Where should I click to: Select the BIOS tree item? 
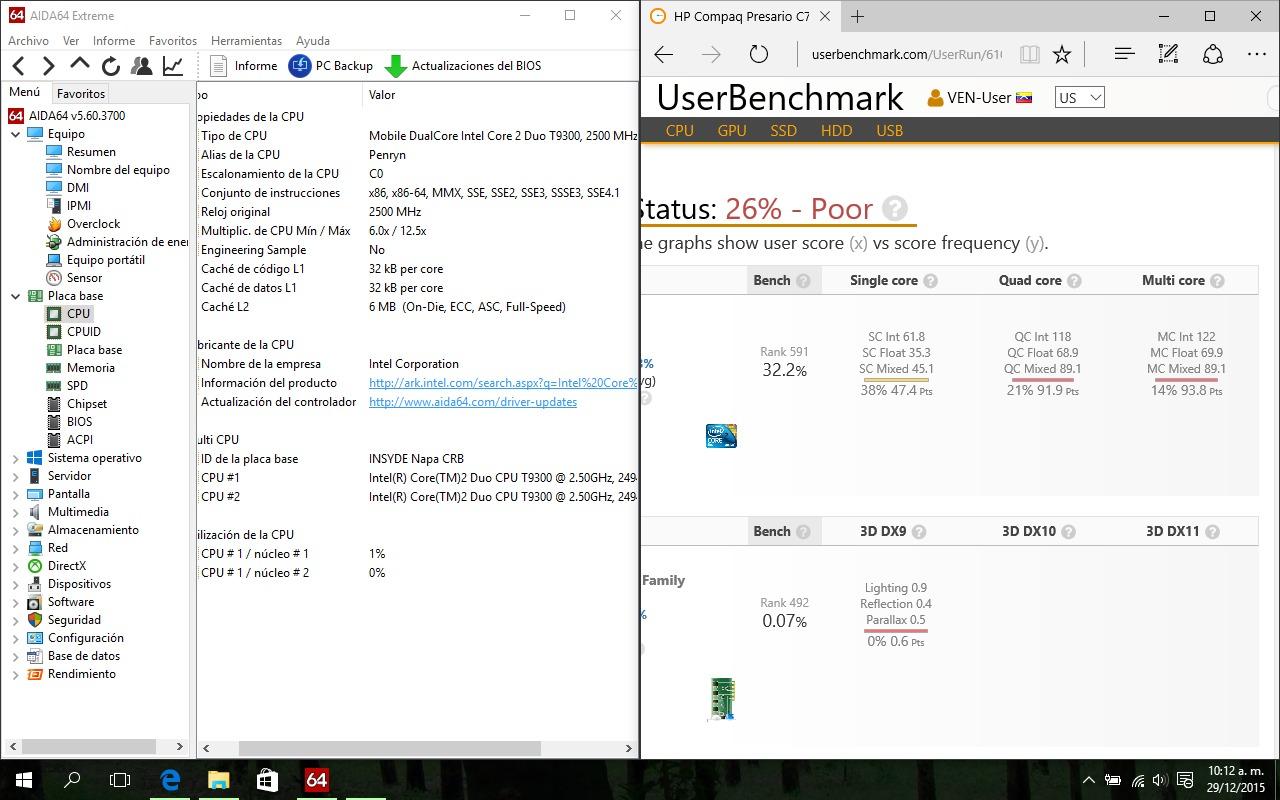pyautogui.click(x=80, y=422)
